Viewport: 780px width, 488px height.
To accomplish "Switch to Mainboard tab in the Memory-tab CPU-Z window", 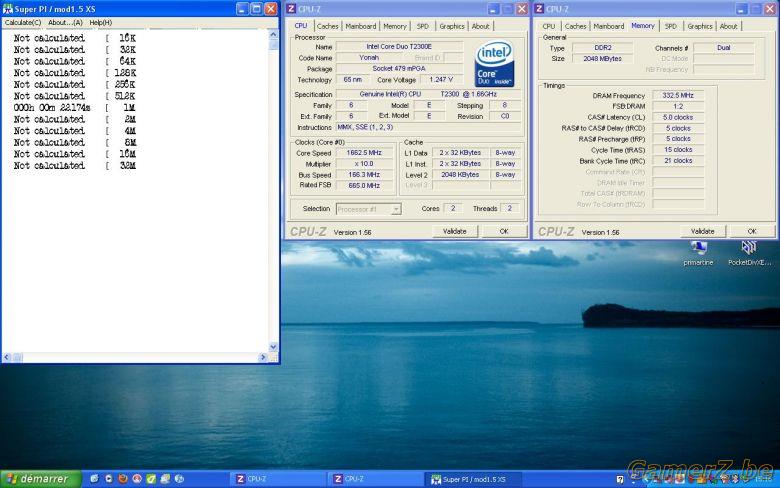I will (608, 26).
